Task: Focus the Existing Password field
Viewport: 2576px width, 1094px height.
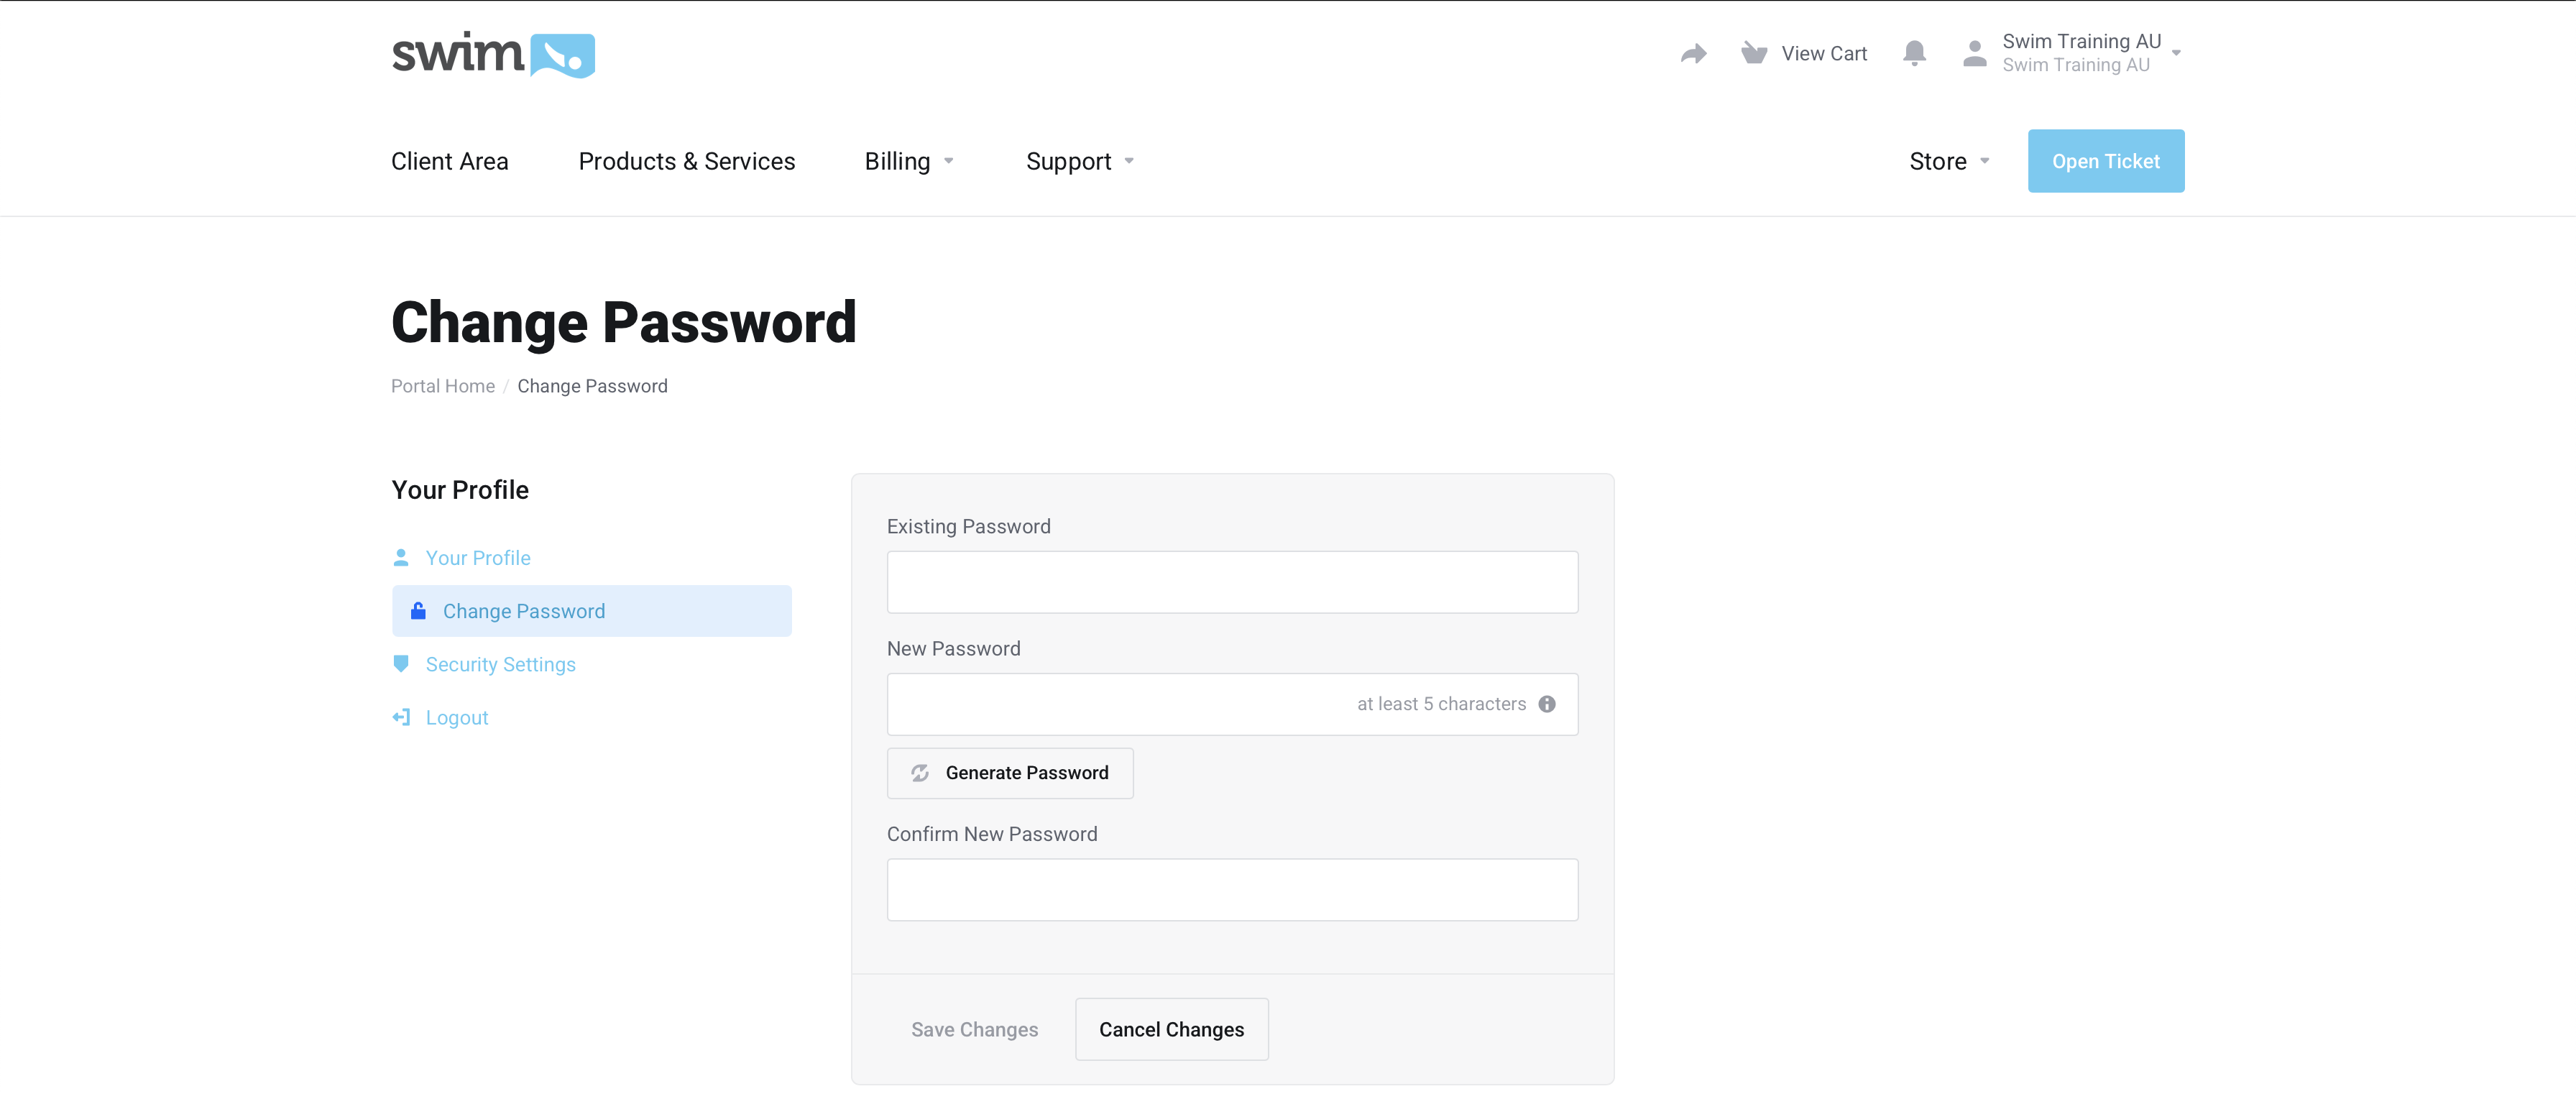Action: [1232, 582]
